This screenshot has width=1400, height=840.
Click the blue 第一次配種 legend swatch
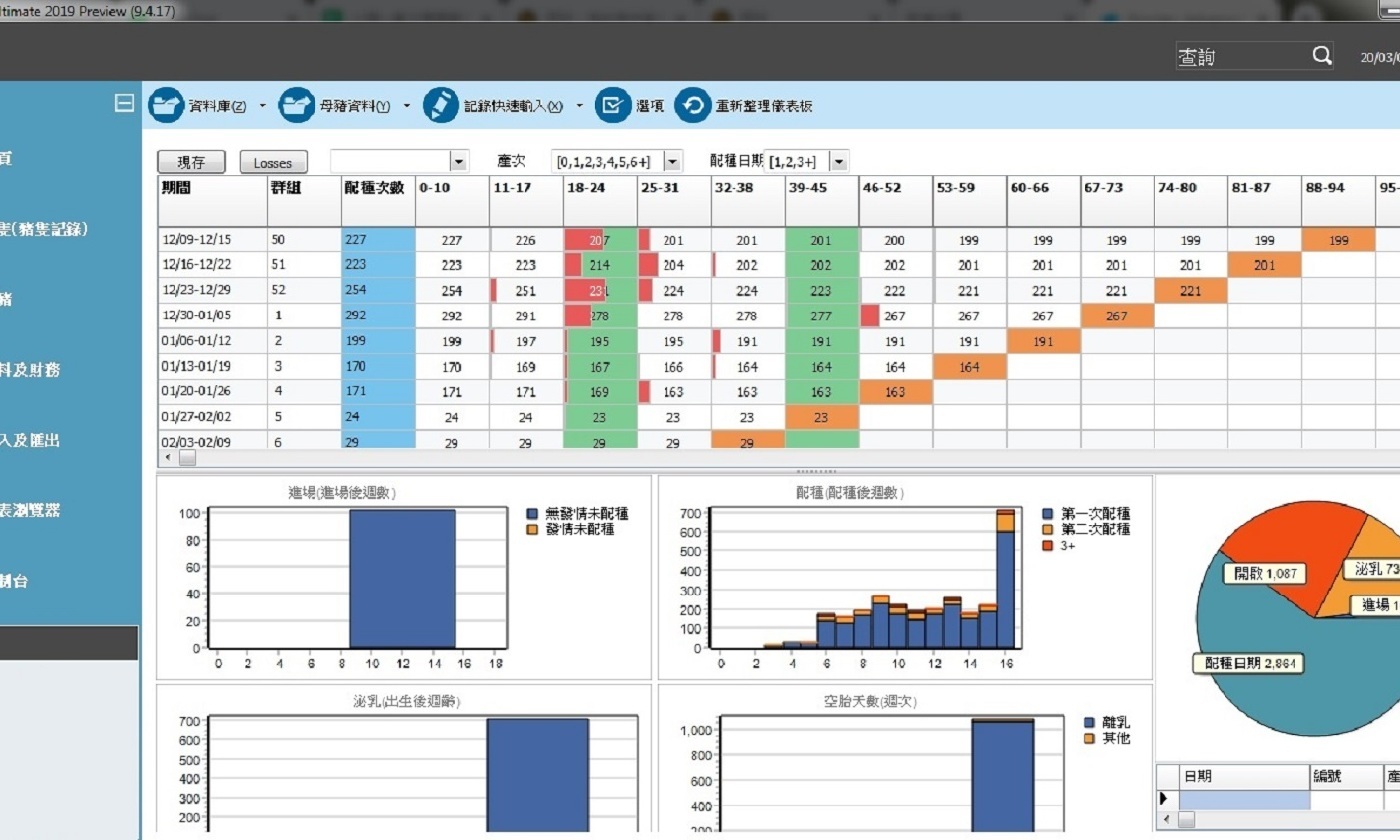[1047, 513]
